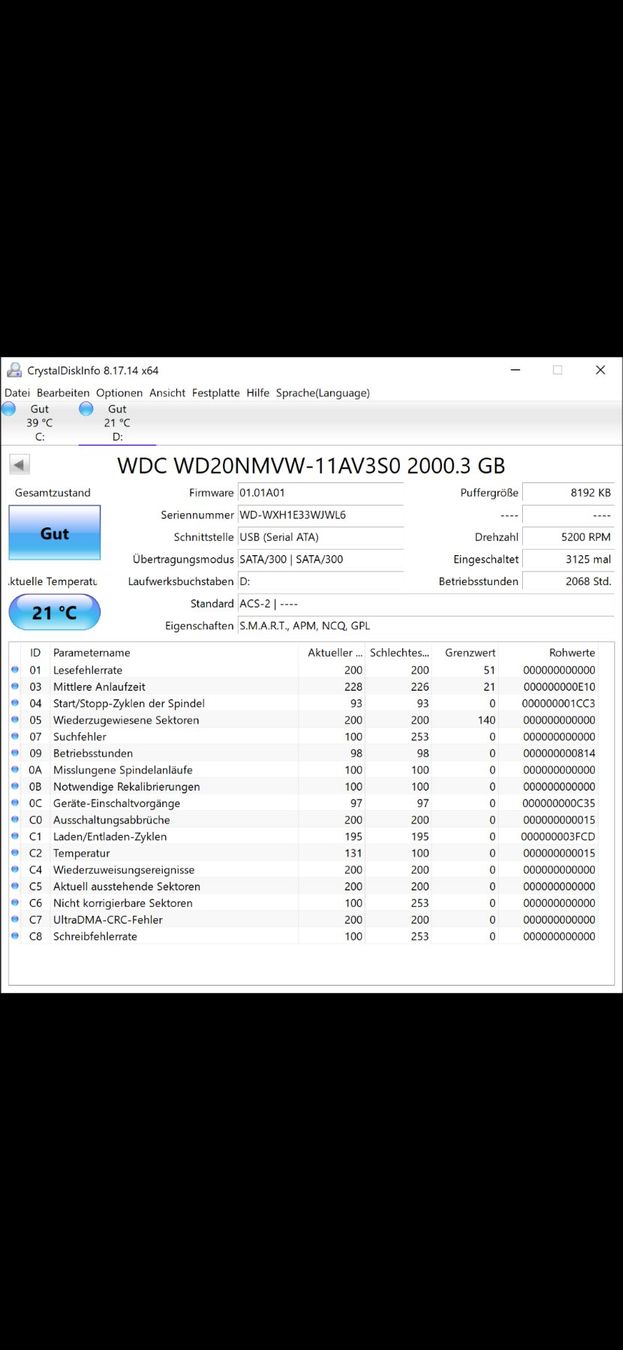623x1350 pixels.
Task: Select the UltraDMA-CRC-Fehler parameter name
Action: pyautogui.click(x=108, y=920)
